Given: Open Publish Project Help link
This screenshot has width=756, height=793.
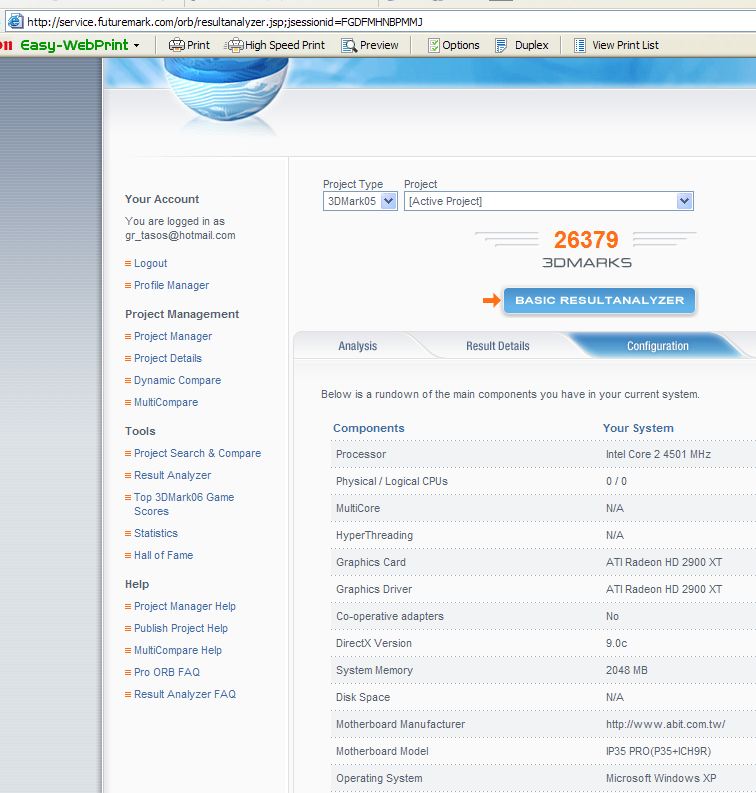Looking at the screenshot, I should pyautogui.click(x=181, y=628).
